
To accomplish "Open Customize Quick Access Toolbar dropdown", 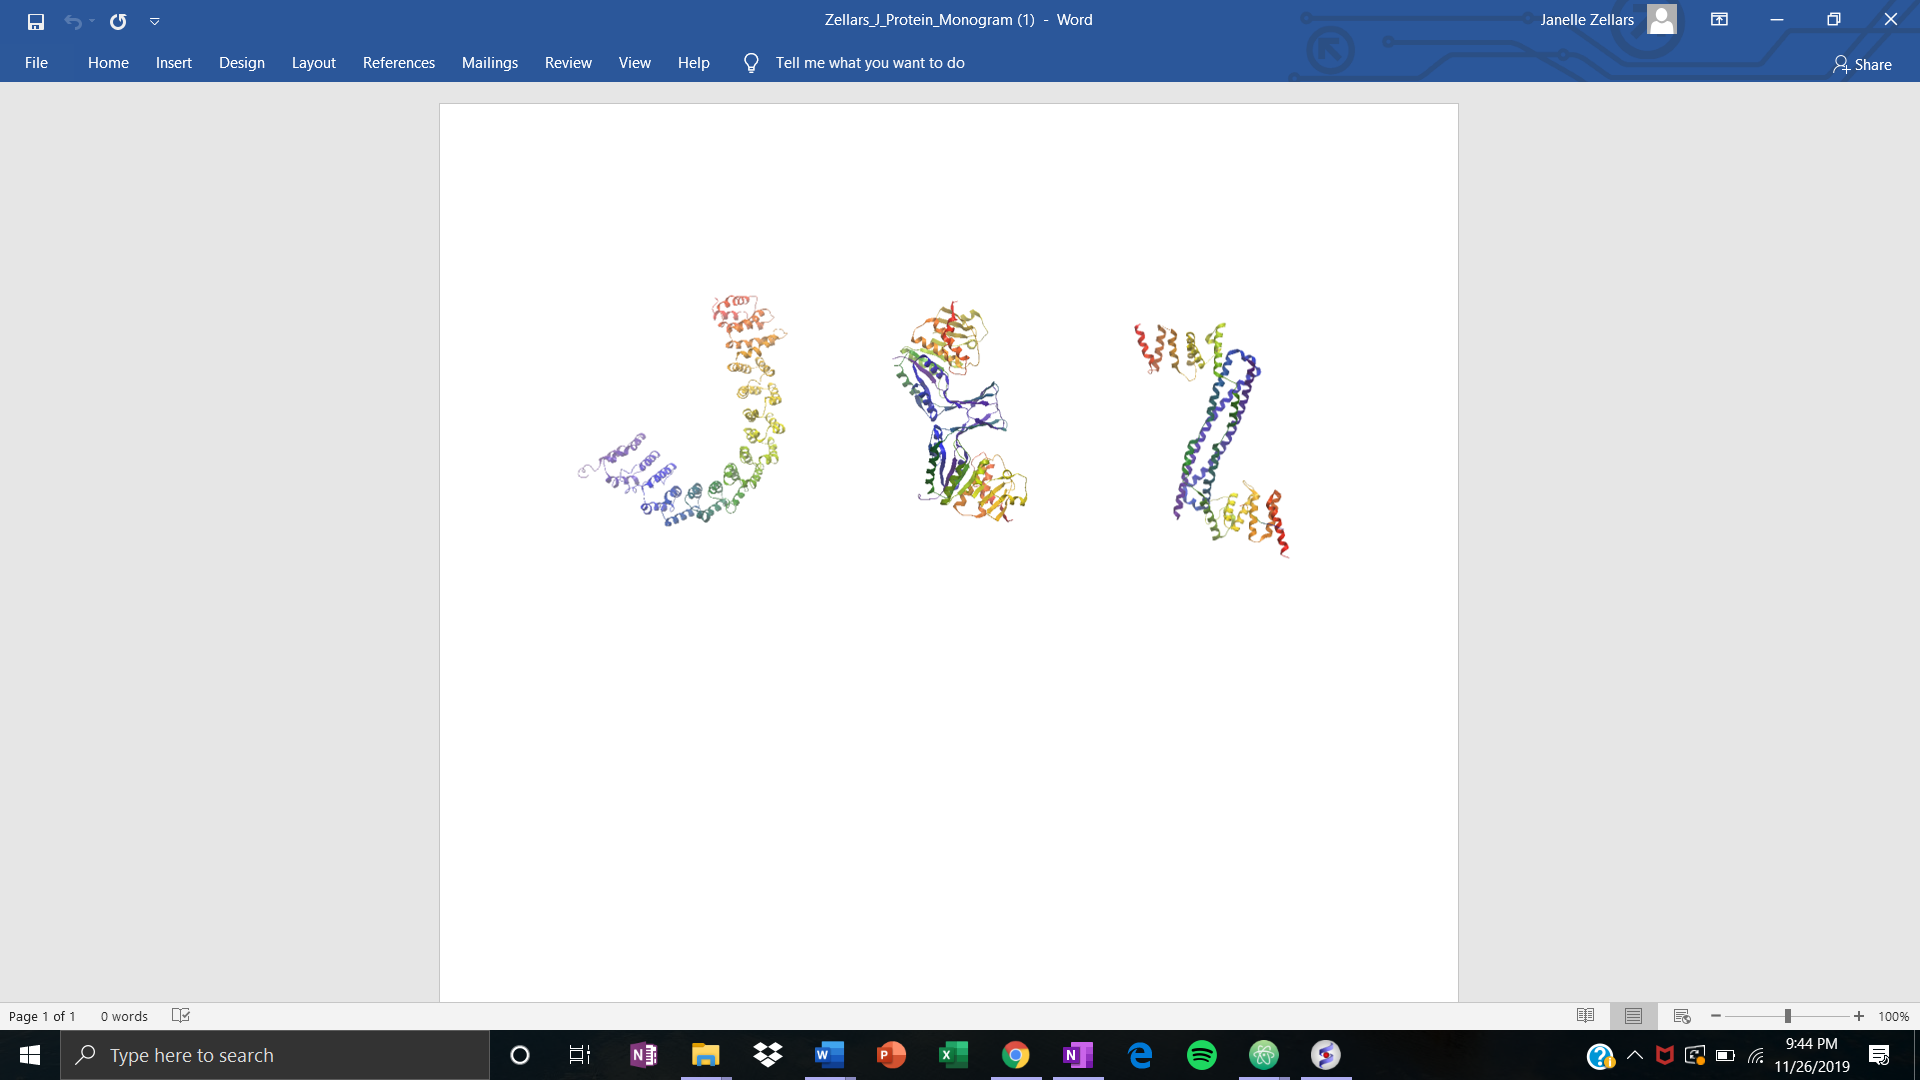I will click(155, 21).
